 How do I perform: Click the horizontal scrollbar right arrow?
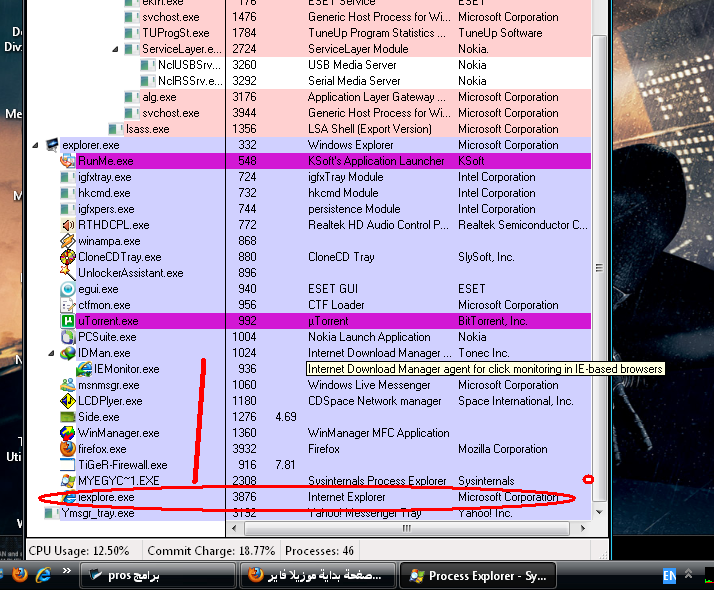(x=582, y=528)
